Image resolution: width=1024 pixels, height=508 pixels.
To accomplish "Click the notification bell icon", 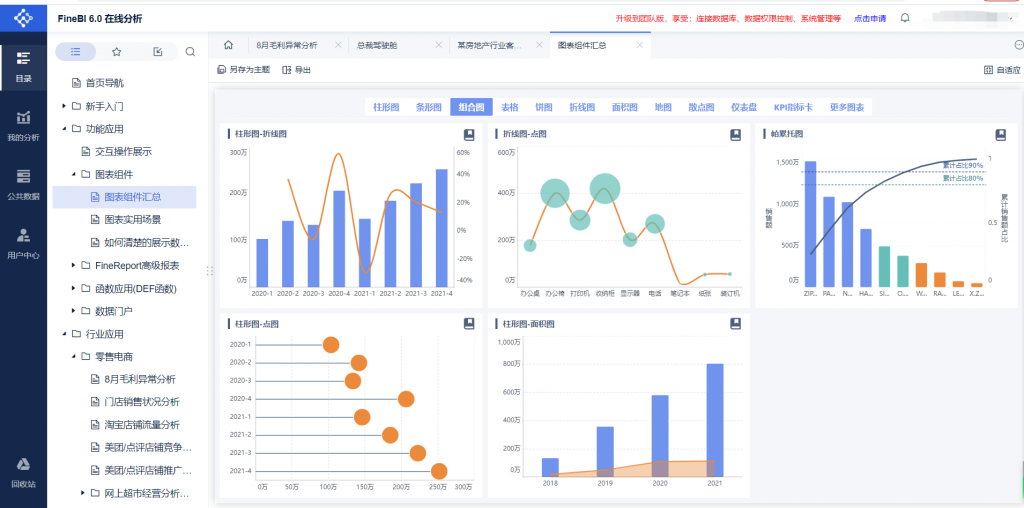I will click(x=905, y=18).
